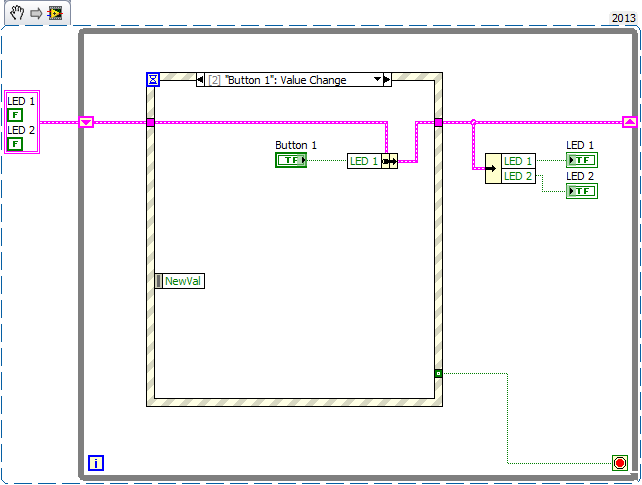Click the loop stop condition terminal
Screen dimensions: 642x485
620,463
